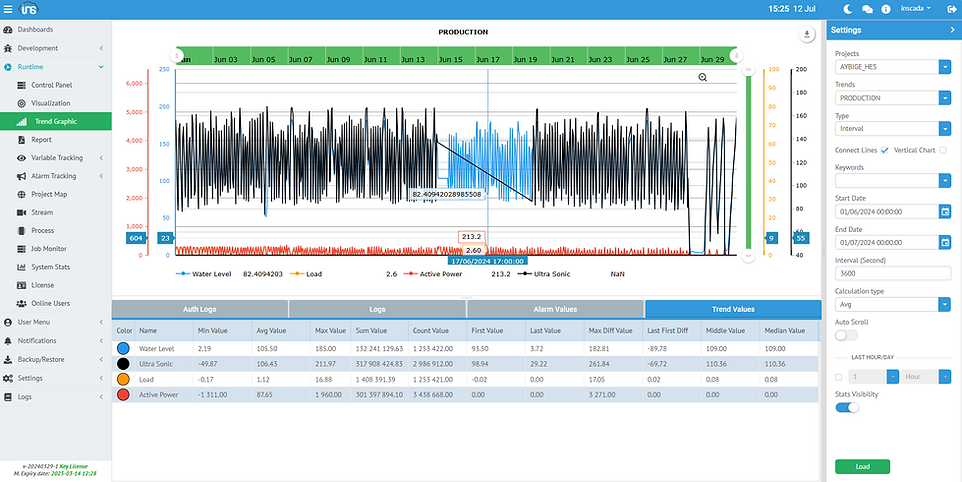962x482 pixels.
Task: Click the info icon in header
Action: point(885,8)
